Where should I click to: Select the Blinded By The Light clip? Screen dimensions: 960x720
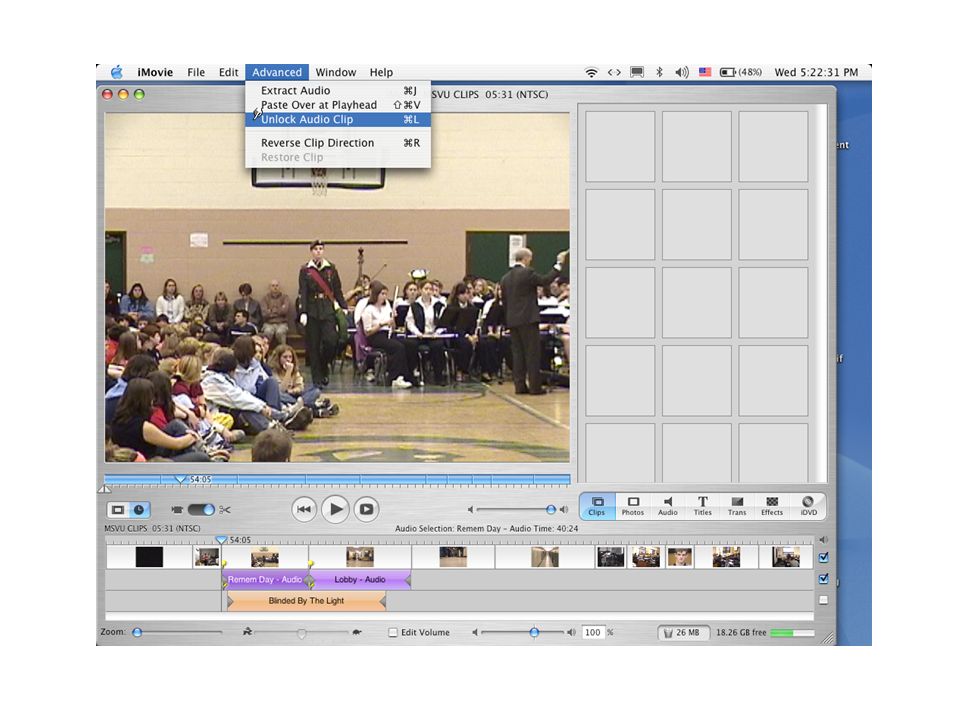tap(306, 601)
